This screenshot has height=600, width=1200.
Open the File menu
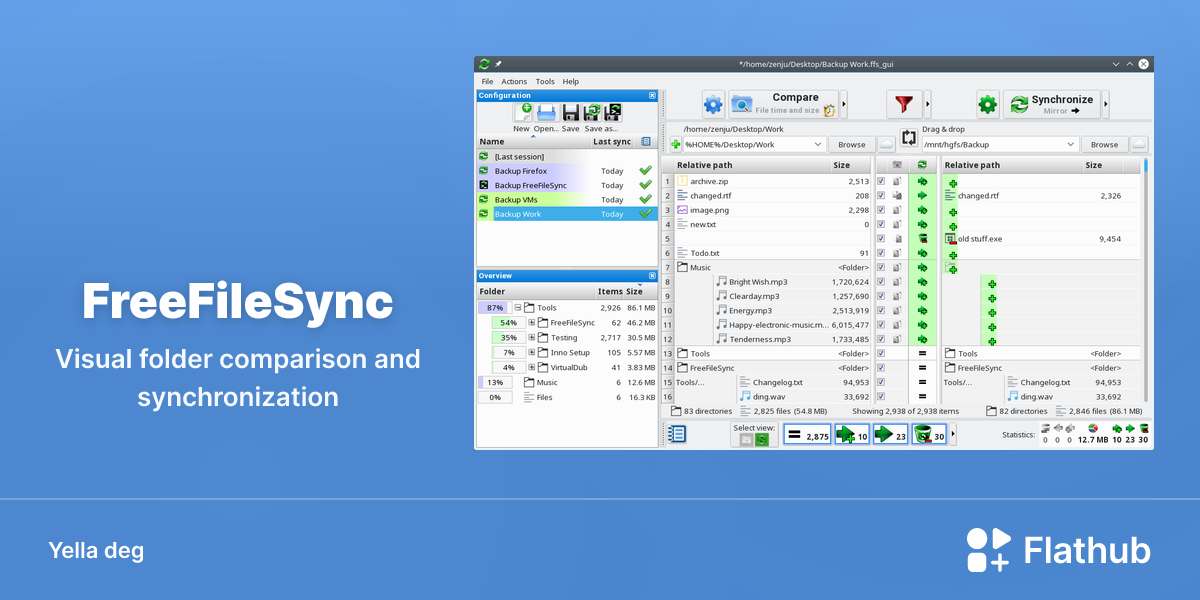tap(487, 81)
